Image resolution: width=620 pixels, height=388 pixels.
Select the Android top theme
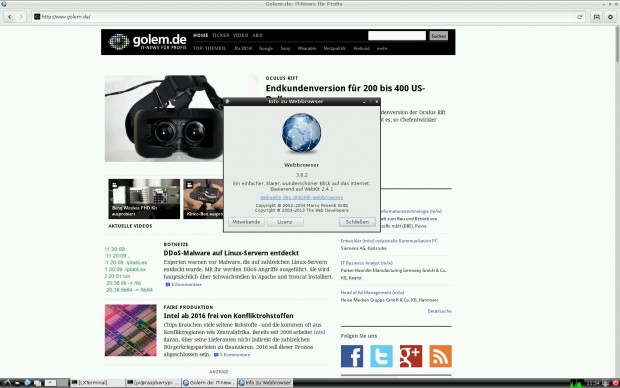pos(361,48)
